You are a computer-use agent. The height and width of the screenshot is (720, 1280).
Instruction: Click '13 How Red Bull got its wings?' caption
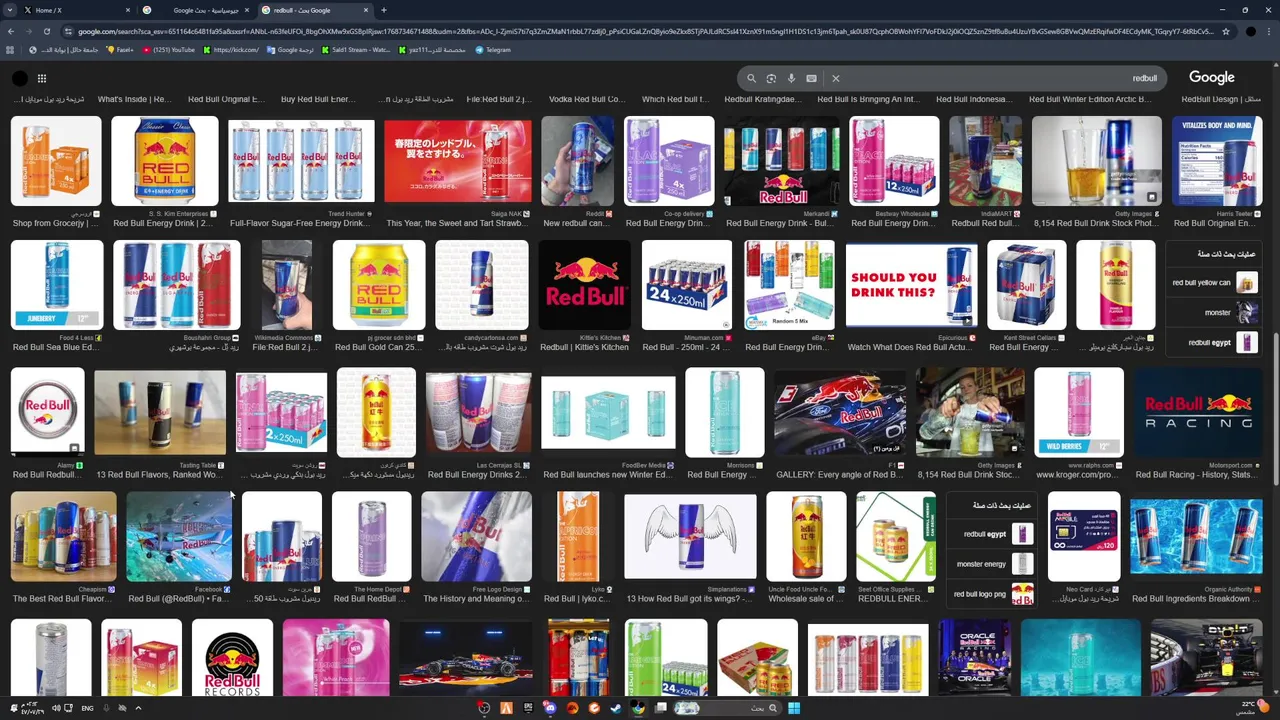tap(690, 598)
